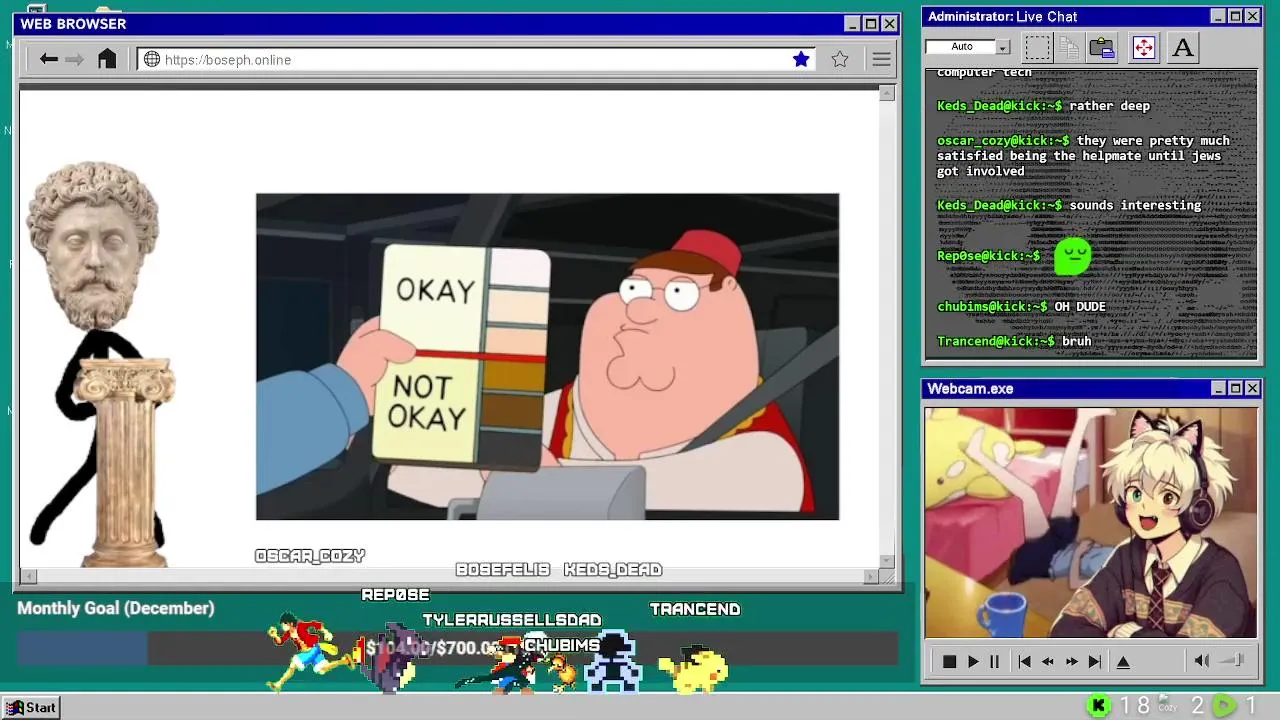Click the green smiley emote in chat
1280x720 pixels.
point(1073,255)
